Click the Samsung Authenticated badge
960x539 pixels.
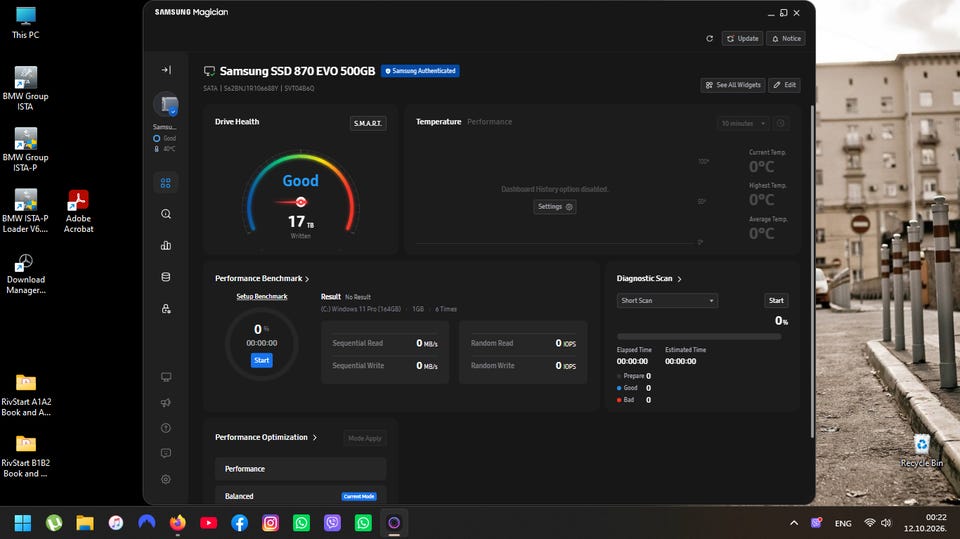tap(420, 71)
